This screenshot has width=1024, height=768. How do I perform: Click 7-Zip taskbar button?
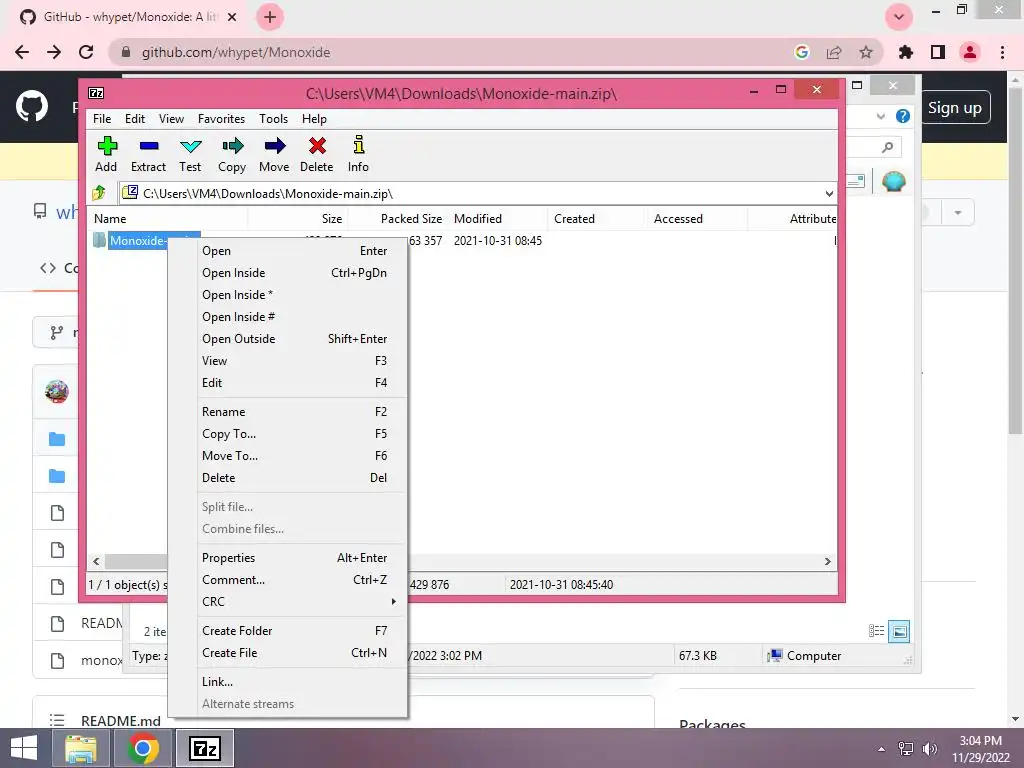point(204,748)
